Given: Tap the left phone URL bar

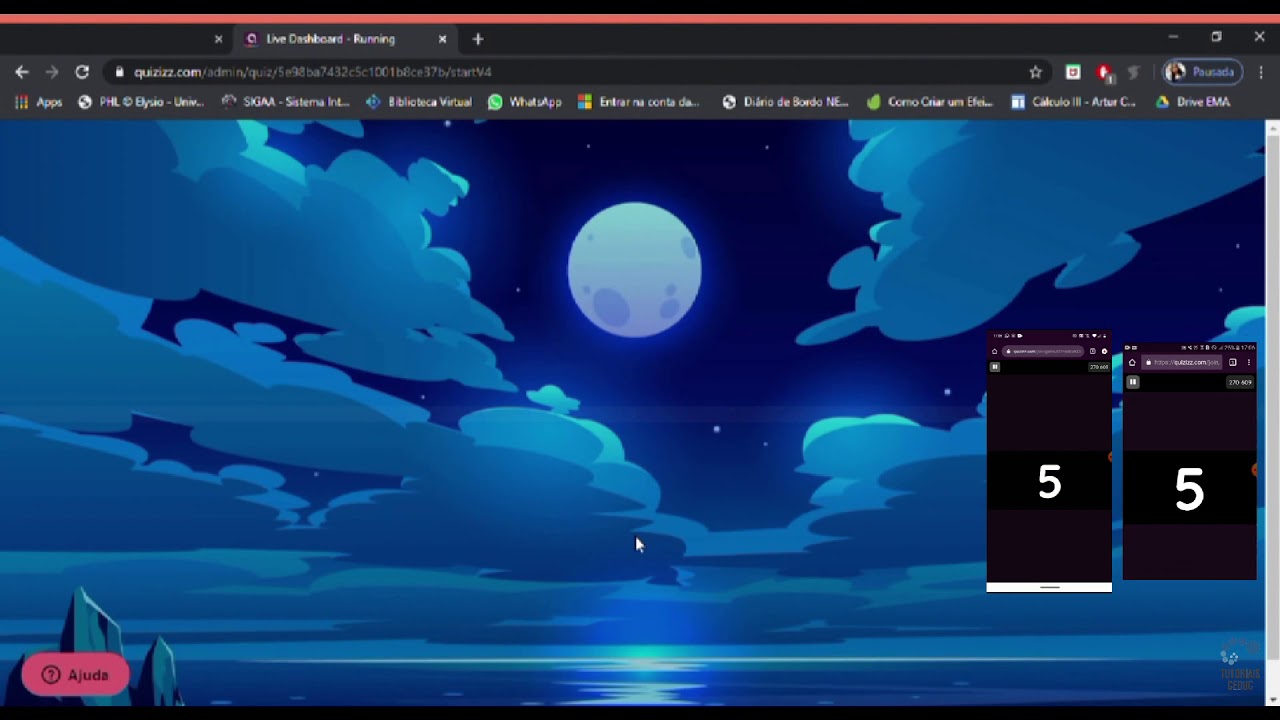Looking at the screenshot, I should [1043, 351].
